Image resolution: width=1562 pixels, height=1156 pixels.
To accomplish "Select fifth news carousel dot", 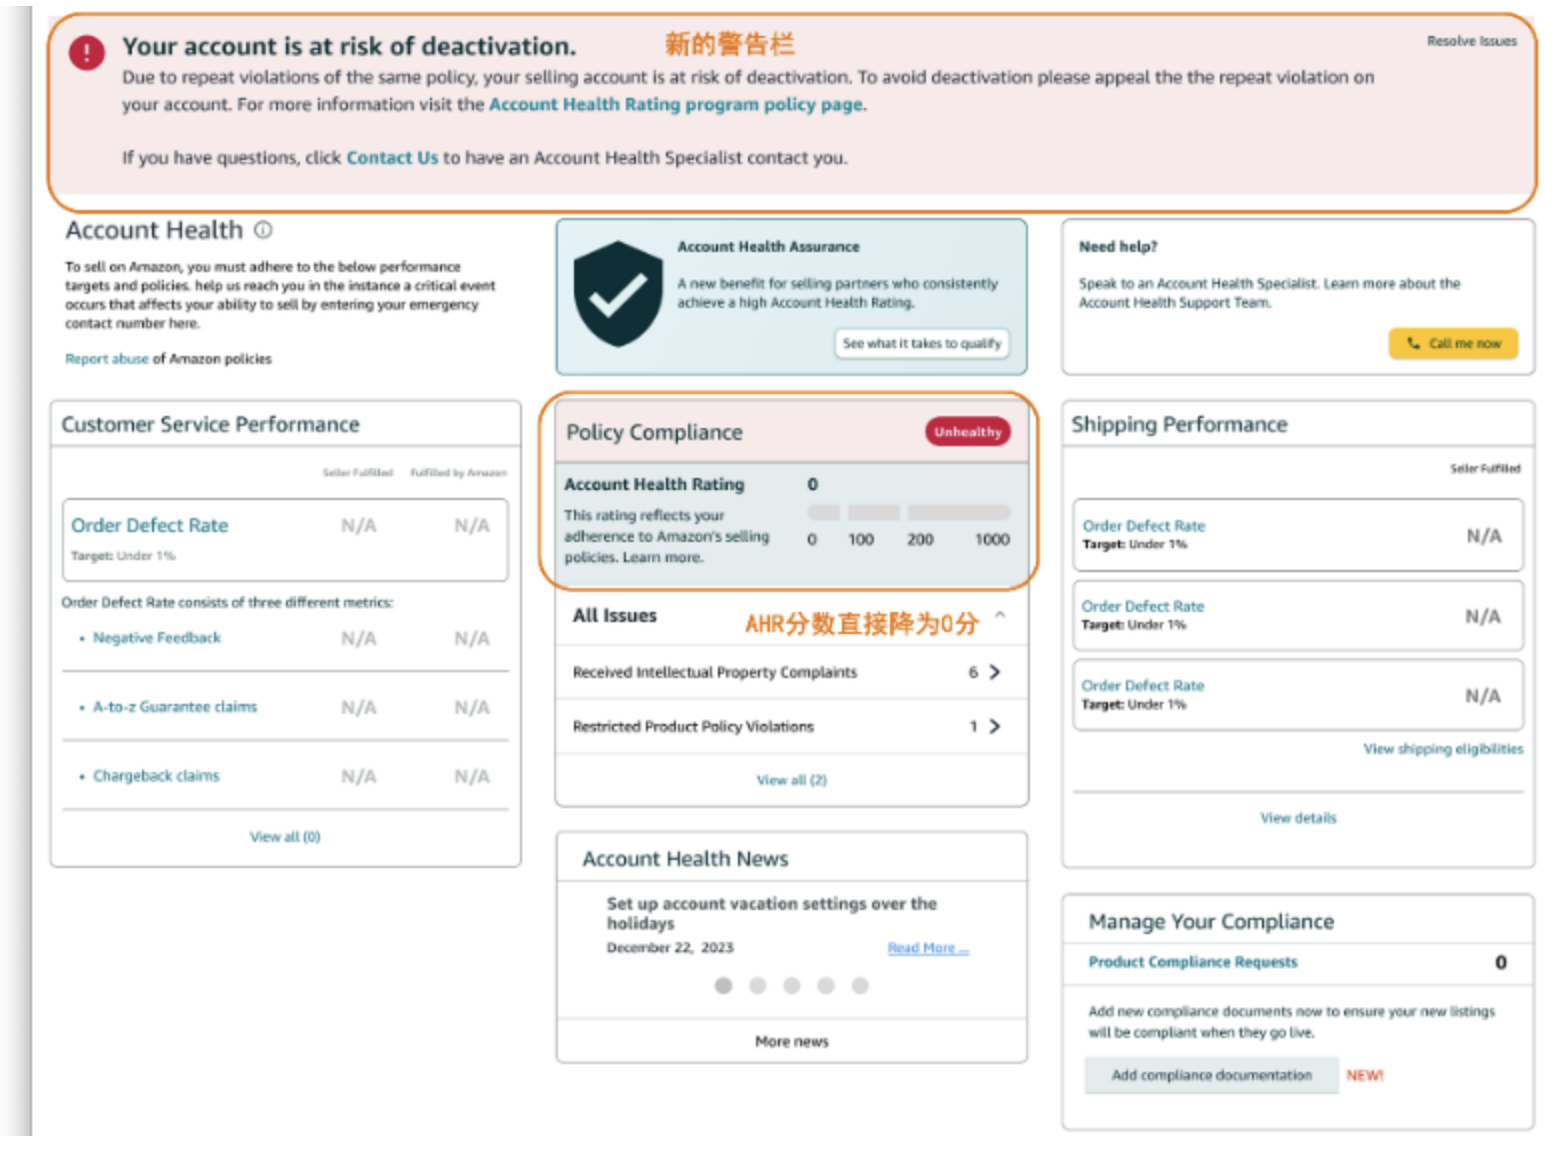I will click(860, 986).
